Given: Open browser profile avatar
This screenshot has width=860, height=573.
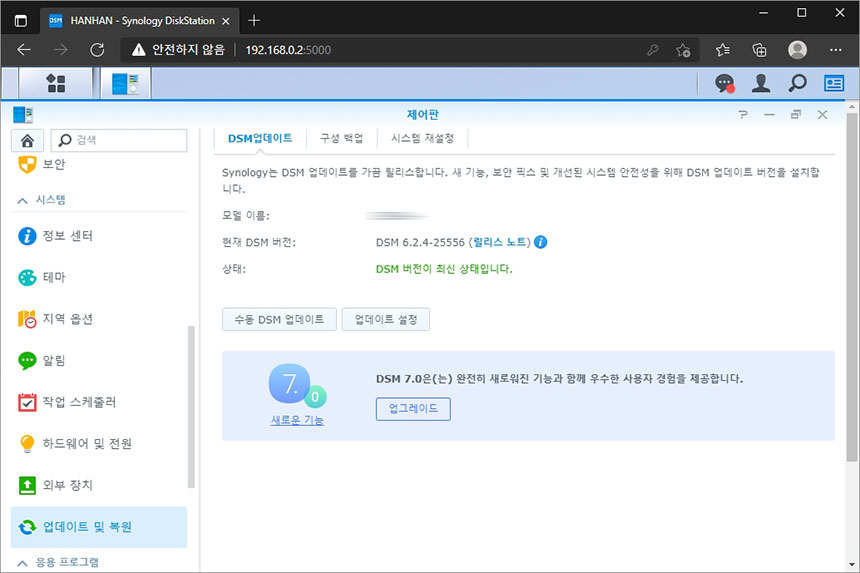Looking at the screenshot, I should (797, 50).
